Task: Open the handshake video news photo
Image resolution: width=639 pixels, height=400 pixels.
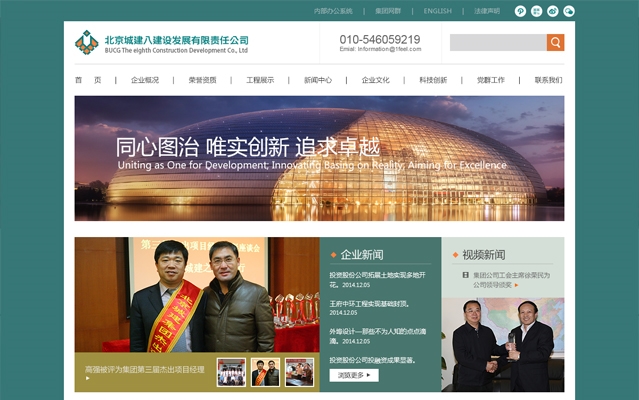Action: pos(503,345)
